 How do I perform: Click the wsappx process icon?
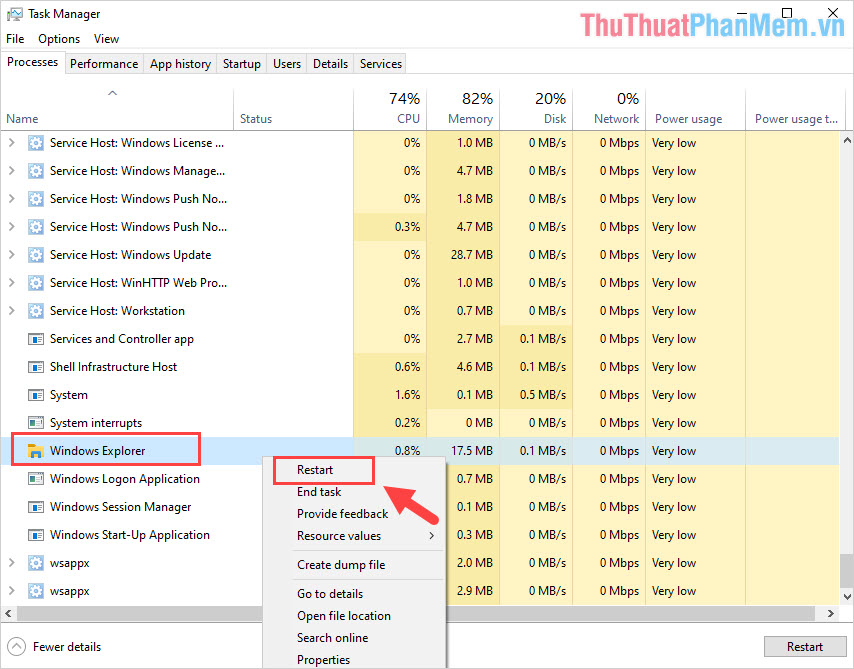[35, 563]
